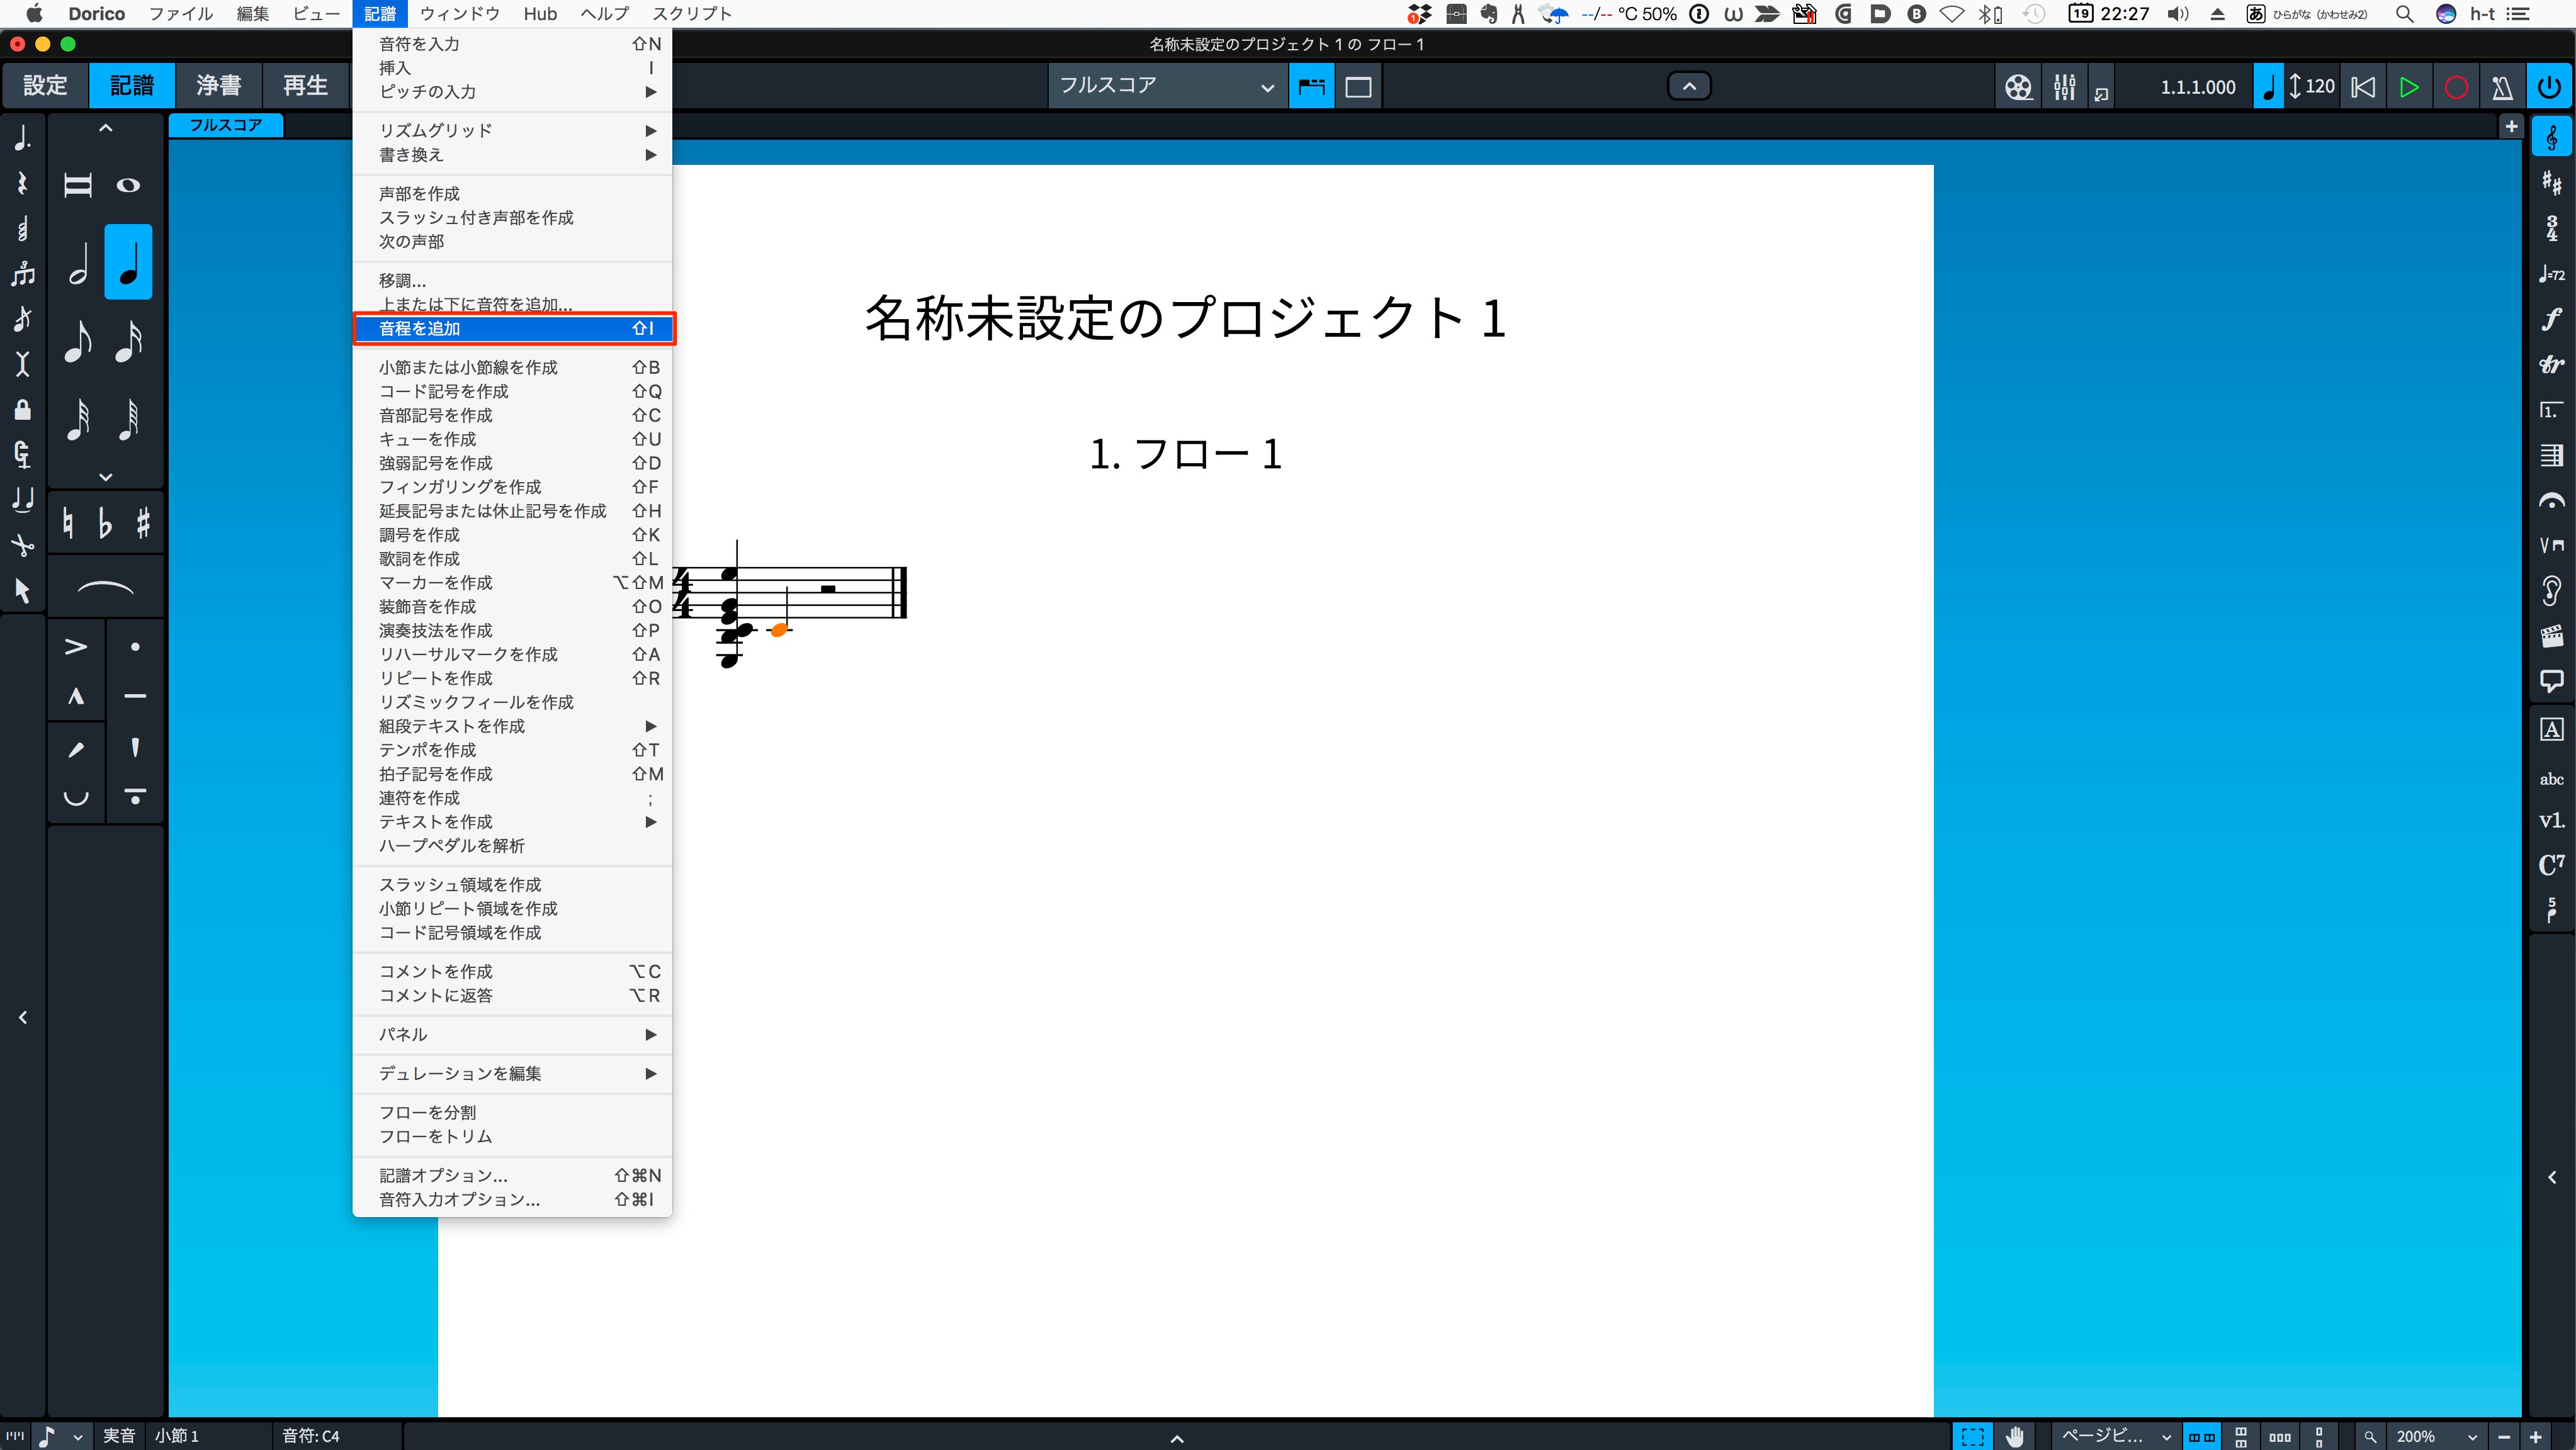
Task: Open the Time Signatures panel
Action: [2552, 228]
